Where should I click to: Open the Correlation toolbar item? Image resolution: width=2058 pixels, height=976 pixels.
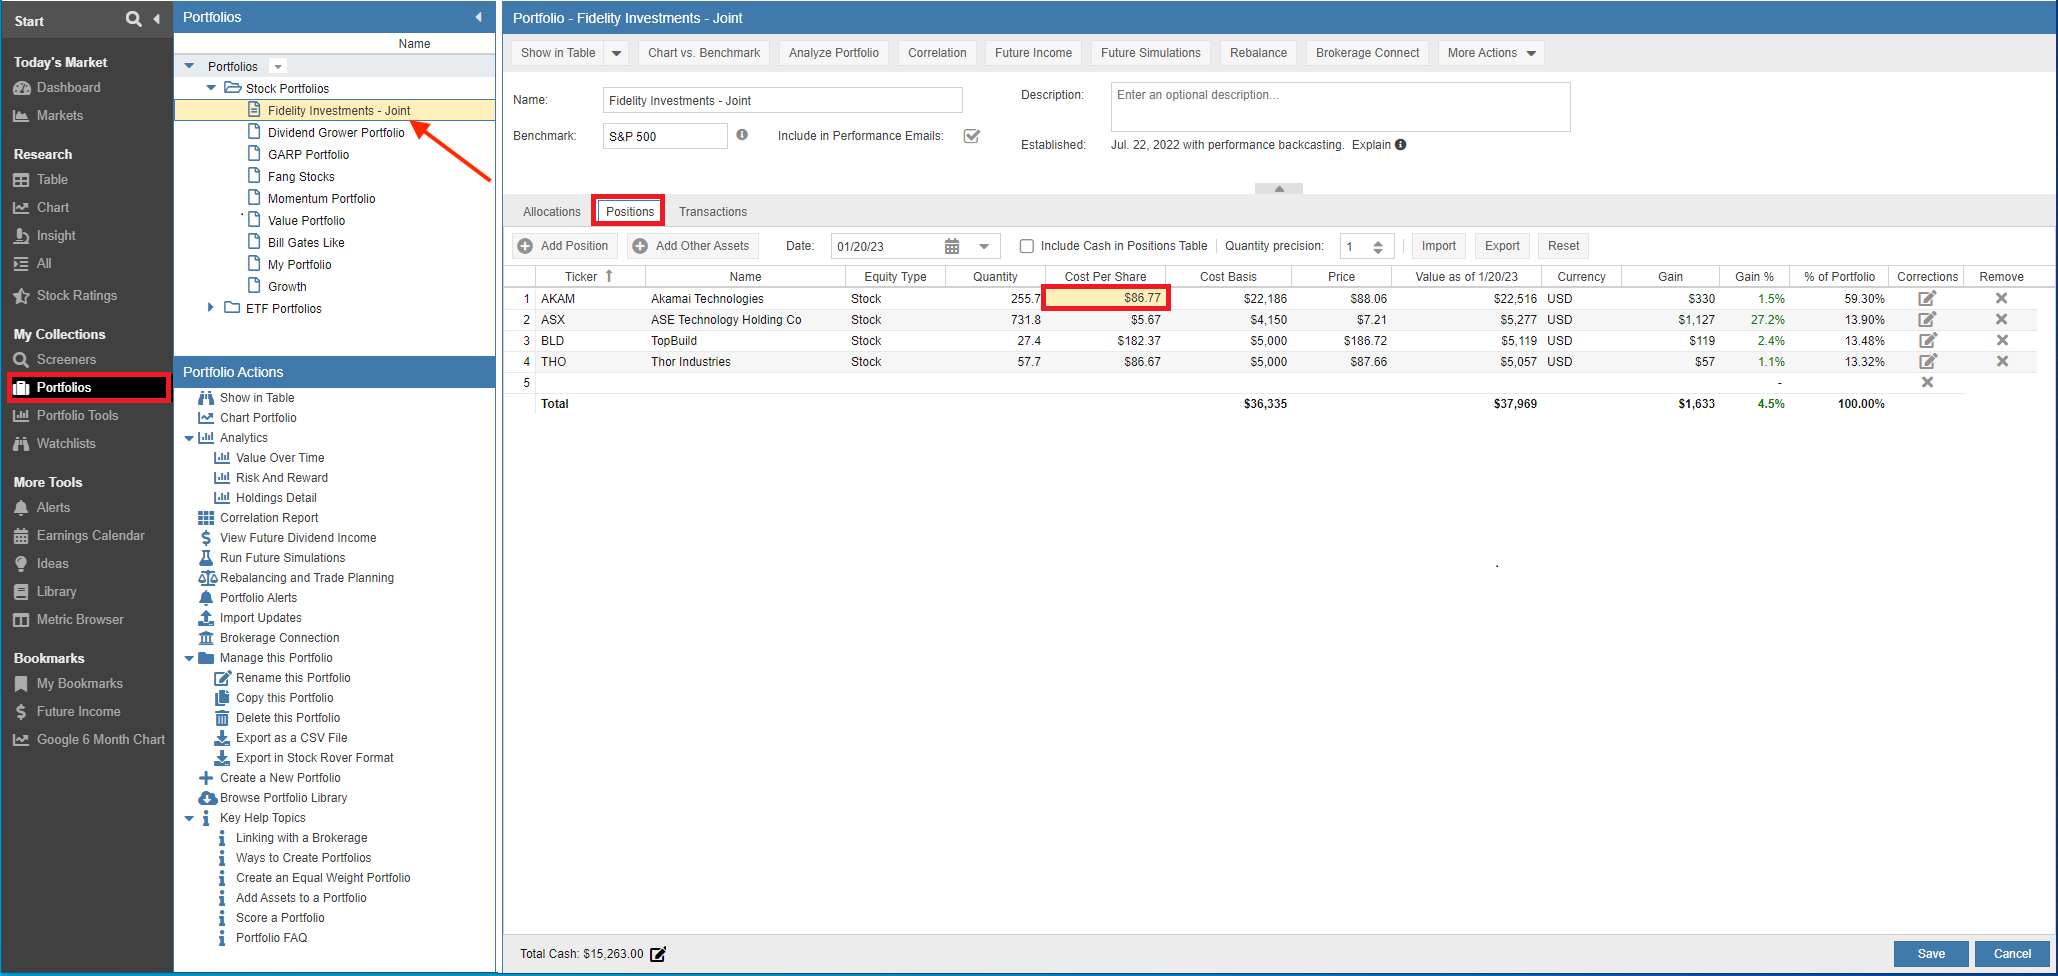[937, 53]
